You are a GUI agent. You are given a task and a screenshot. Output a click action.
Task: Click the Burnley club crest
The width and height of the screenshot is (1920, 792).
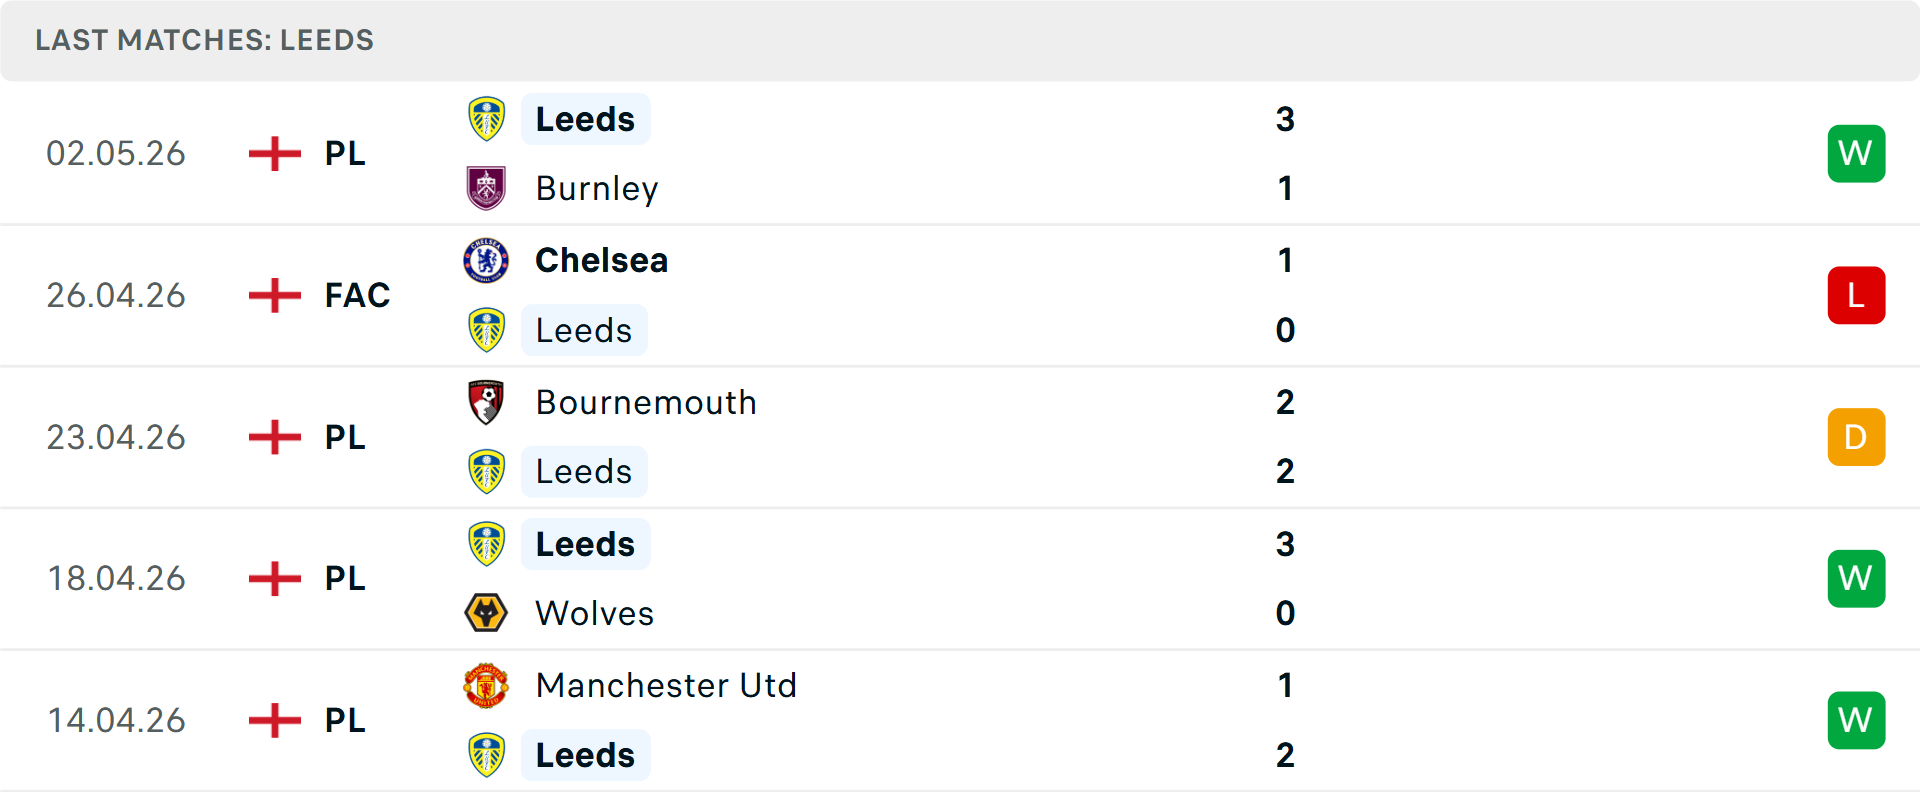pyautogui.click(x=486, y=188)
